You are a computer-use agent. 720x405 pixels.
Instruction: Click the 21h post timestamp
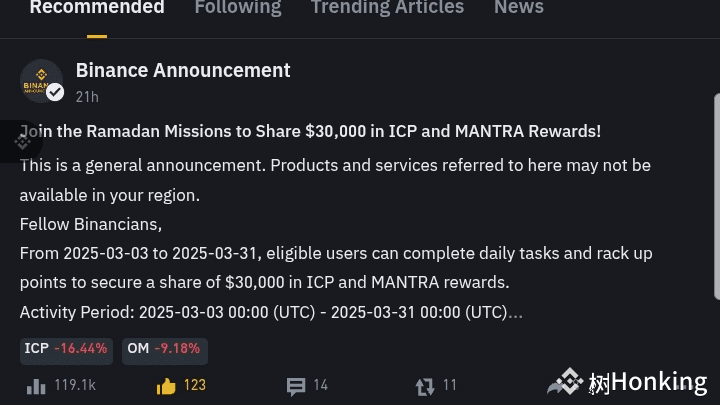click(x=87, y=97)
